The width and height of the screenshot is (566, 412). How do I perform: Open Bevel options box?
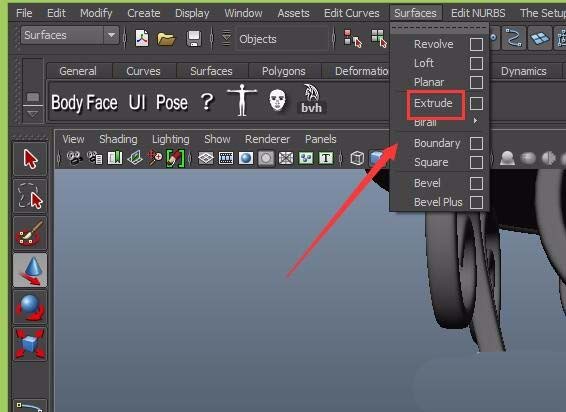476,183
